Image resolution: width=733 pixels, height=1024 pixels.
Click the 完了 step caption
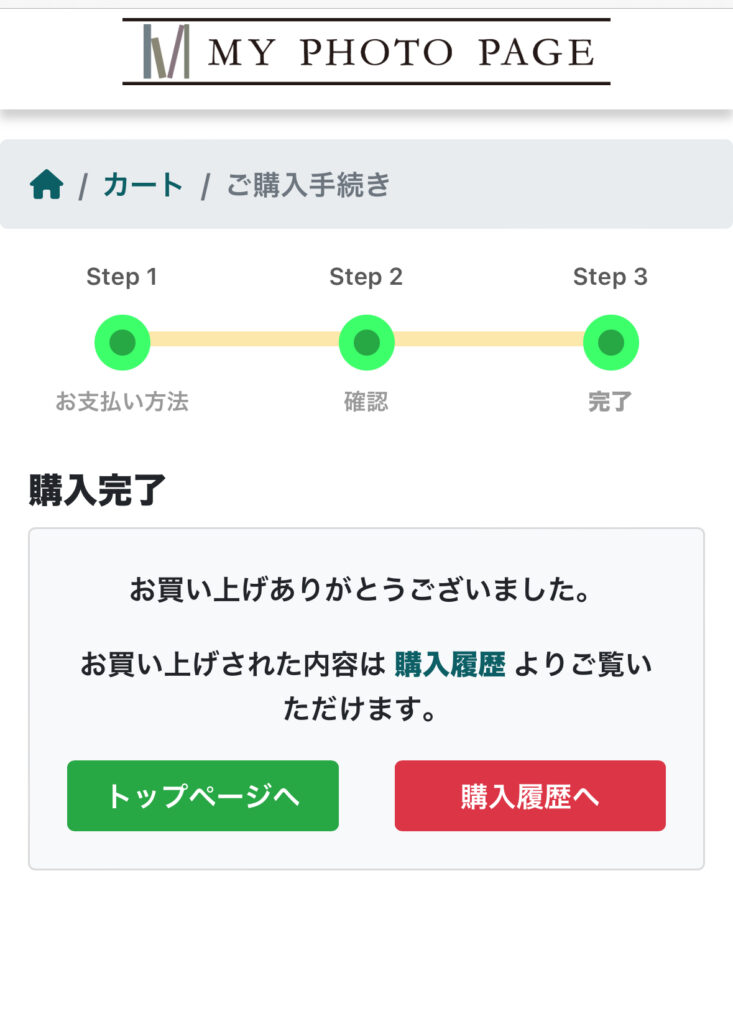click(610, 402)
